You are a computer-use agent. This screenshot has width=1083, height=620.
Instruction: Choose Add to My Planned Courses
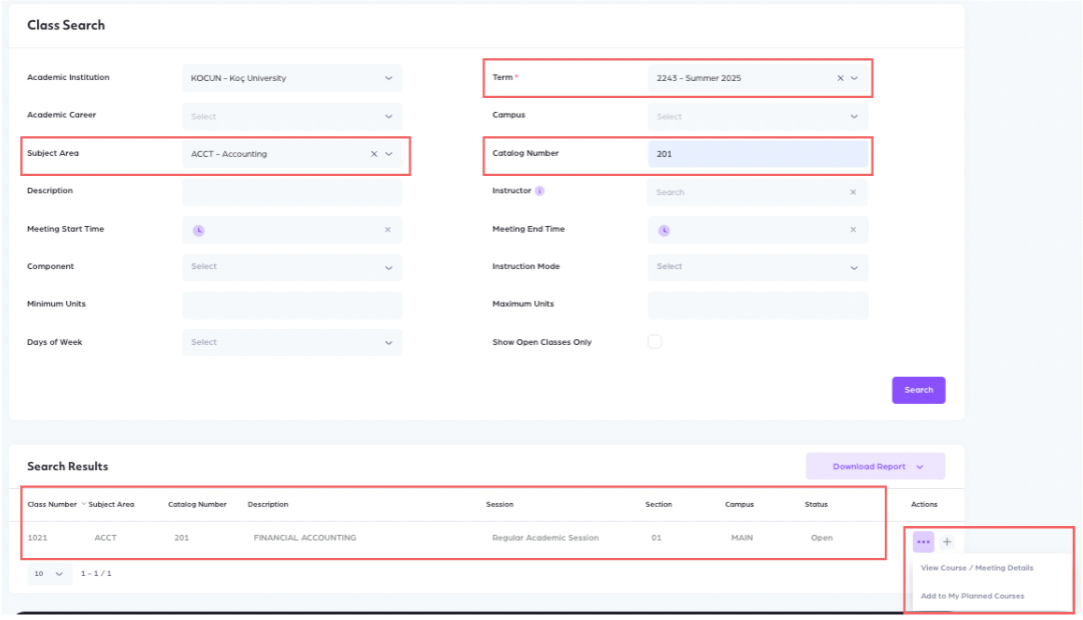pos(972,596)
